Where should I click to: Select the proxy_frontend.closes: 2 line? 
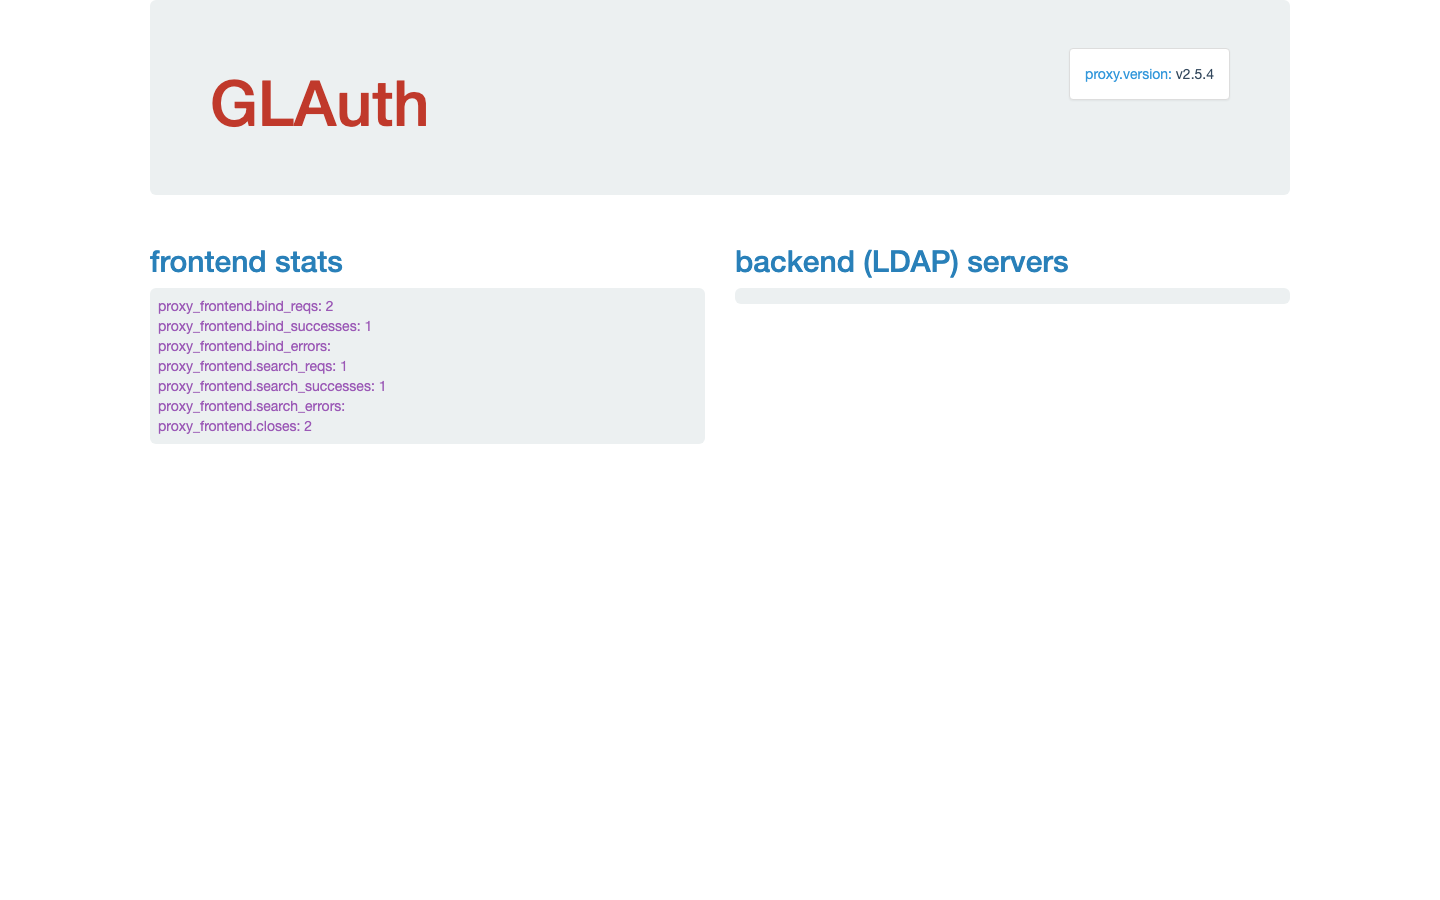(234, 426)
